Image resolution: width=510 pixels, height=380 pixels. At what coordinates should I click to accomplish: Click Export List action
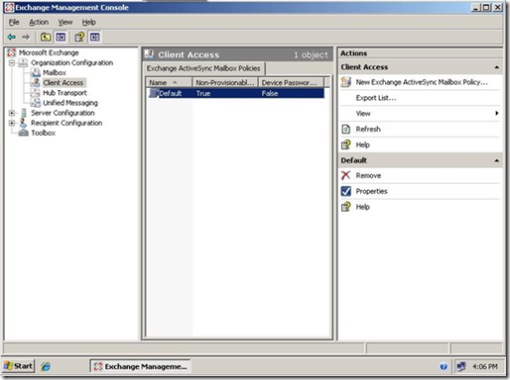[376, 98]
